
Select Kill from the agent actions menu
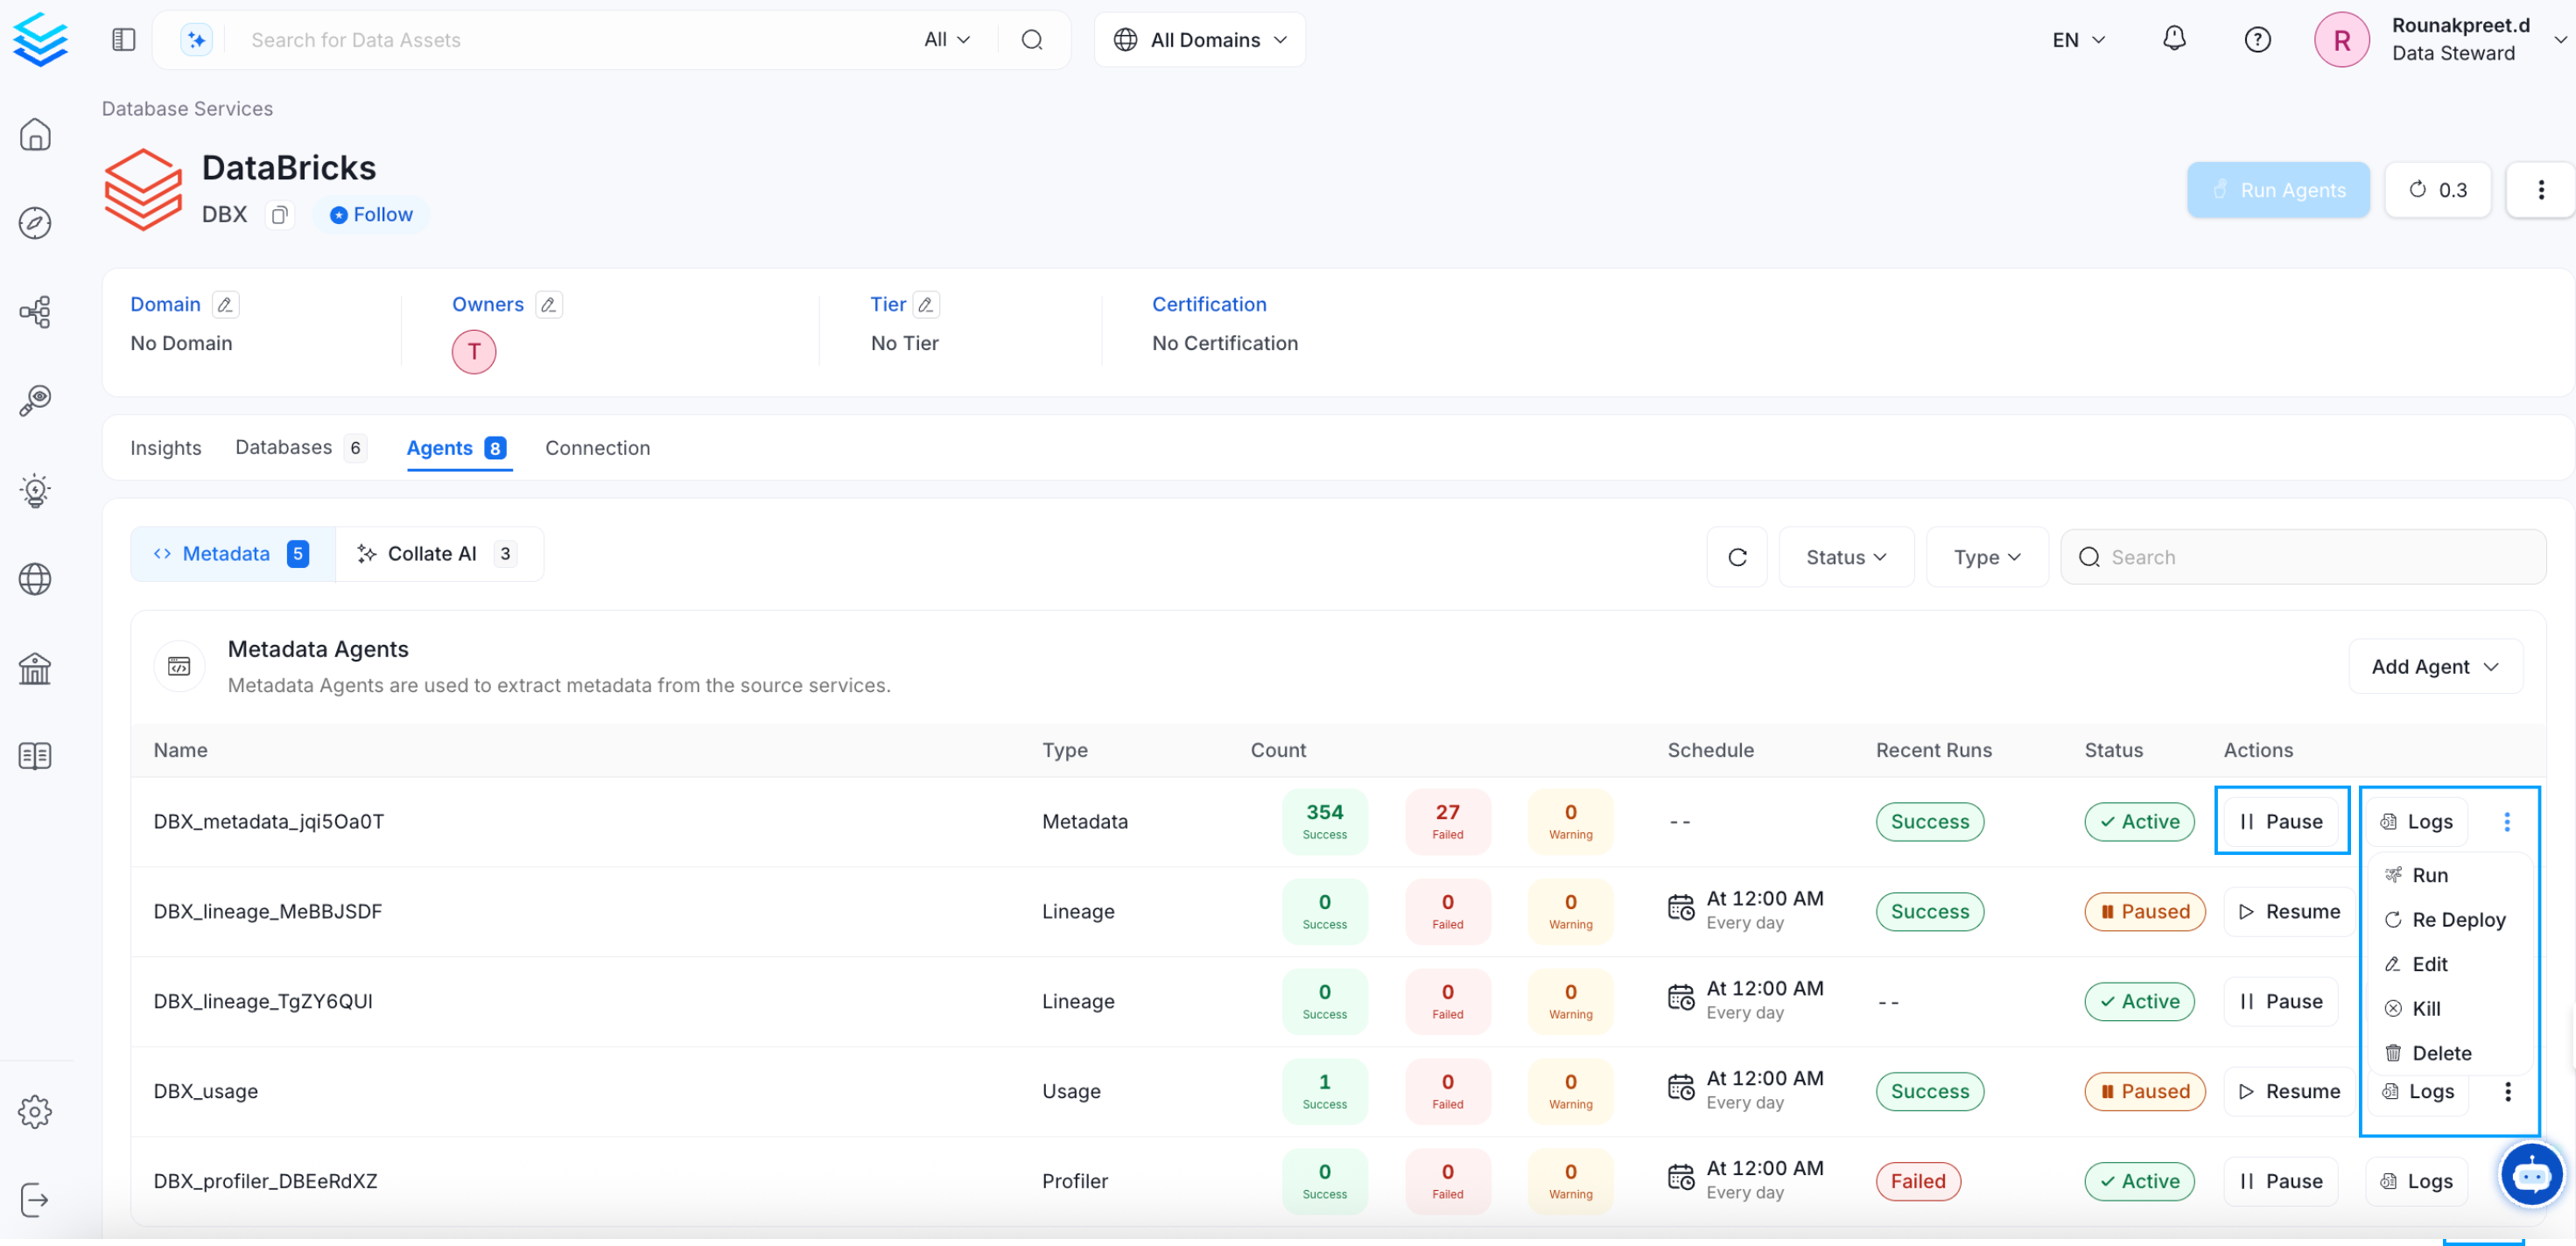click(2426, 1008)
